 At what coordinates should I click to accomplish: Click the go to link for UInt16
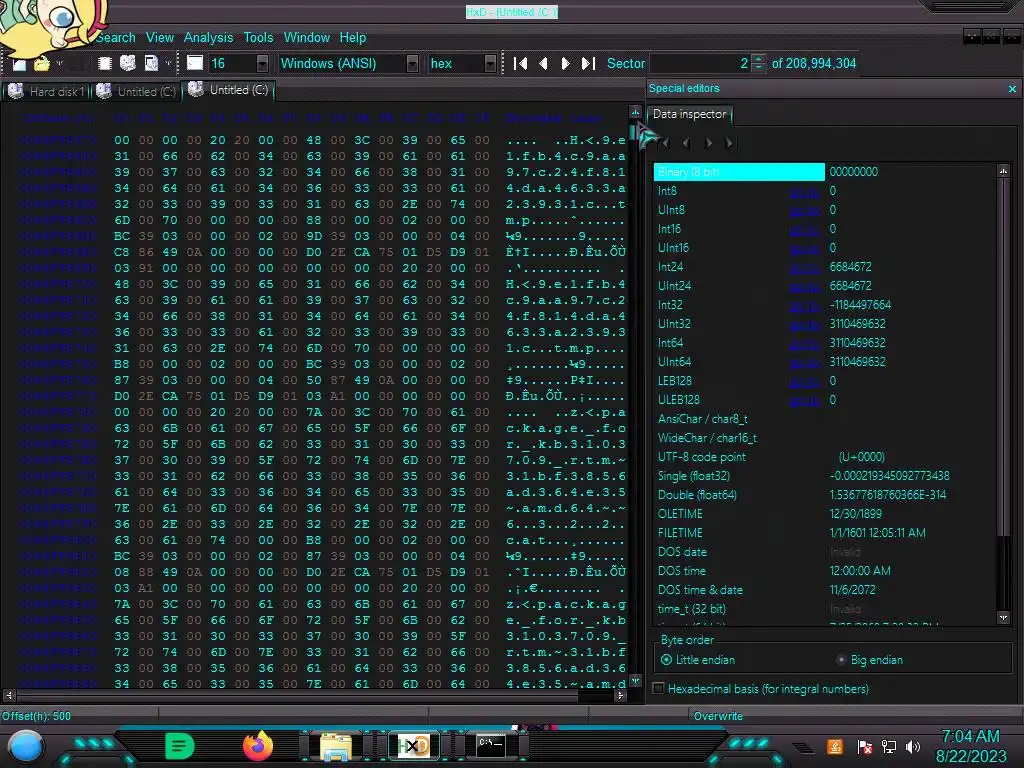804,248
